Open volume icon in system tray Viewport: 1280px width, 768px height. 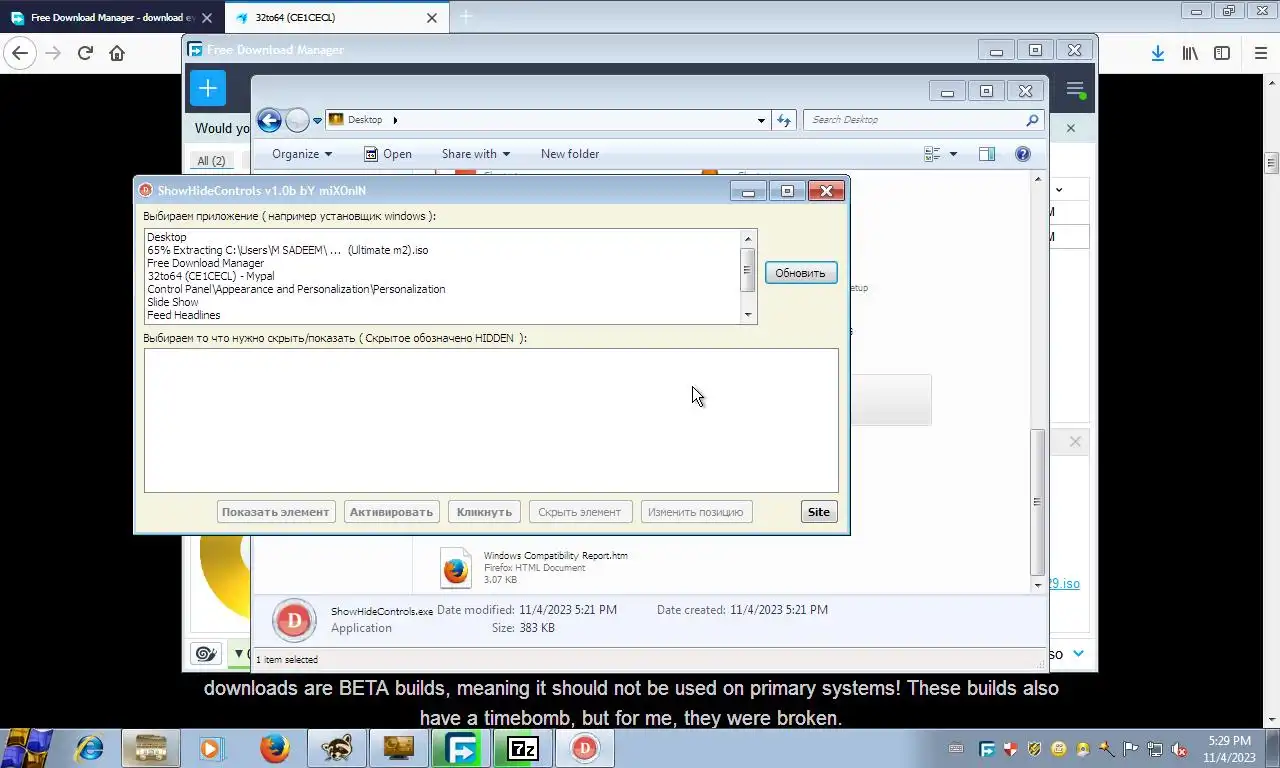[x=1179, y=748]
